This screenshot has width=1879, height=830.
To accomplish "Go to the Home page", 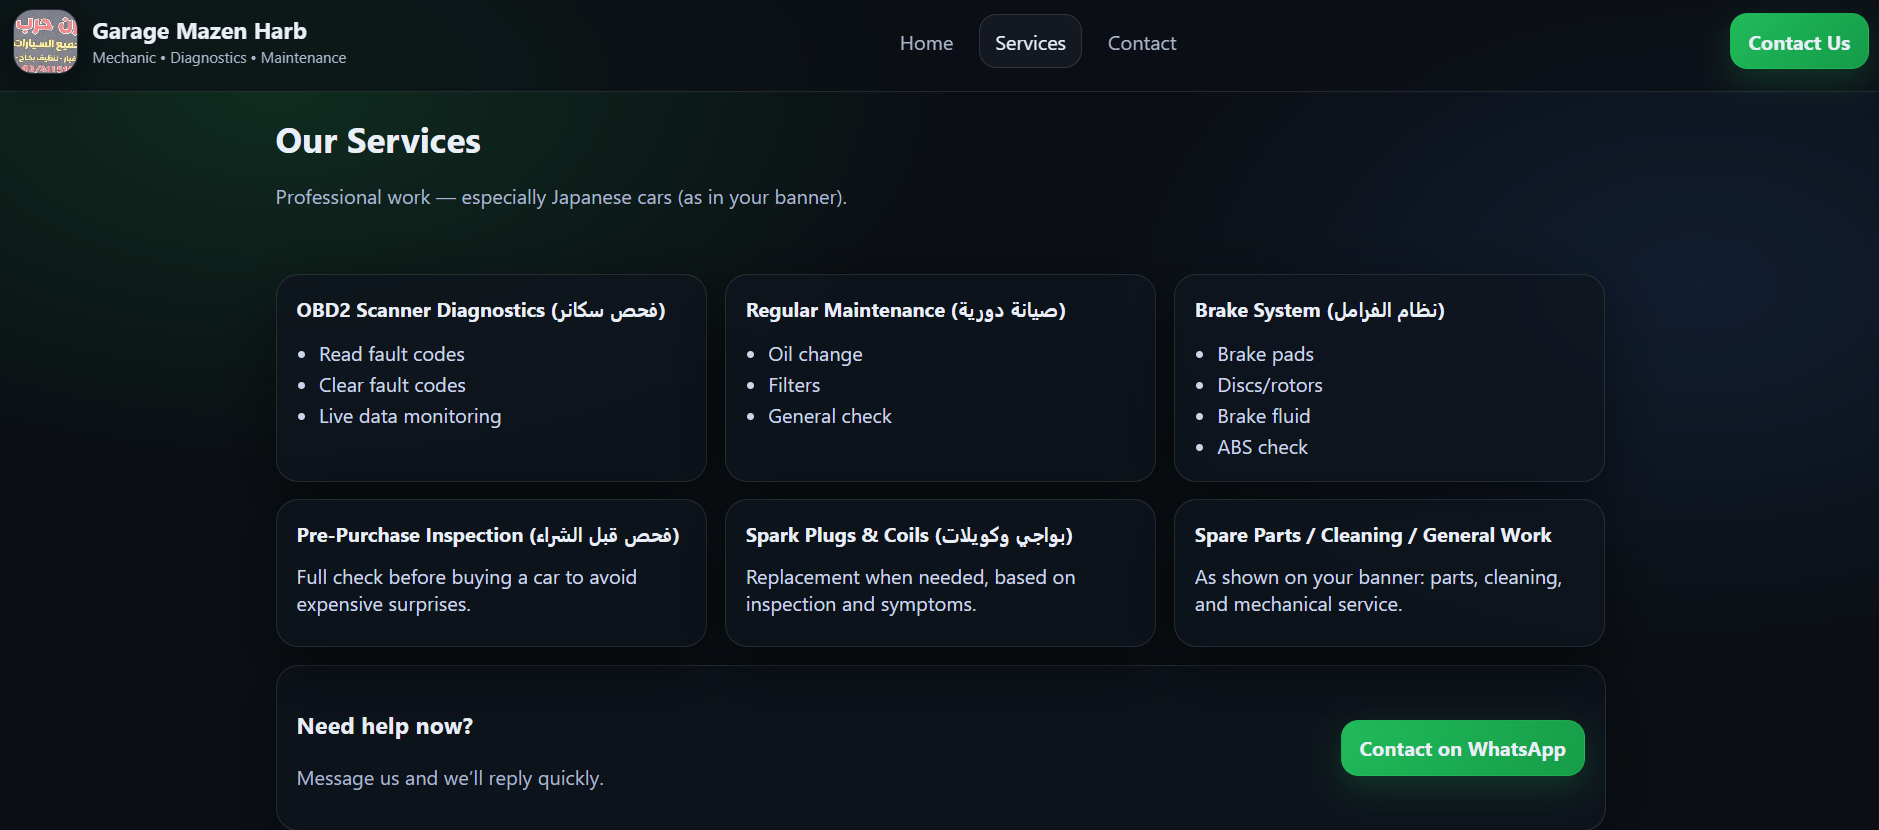I will point(926,43).
